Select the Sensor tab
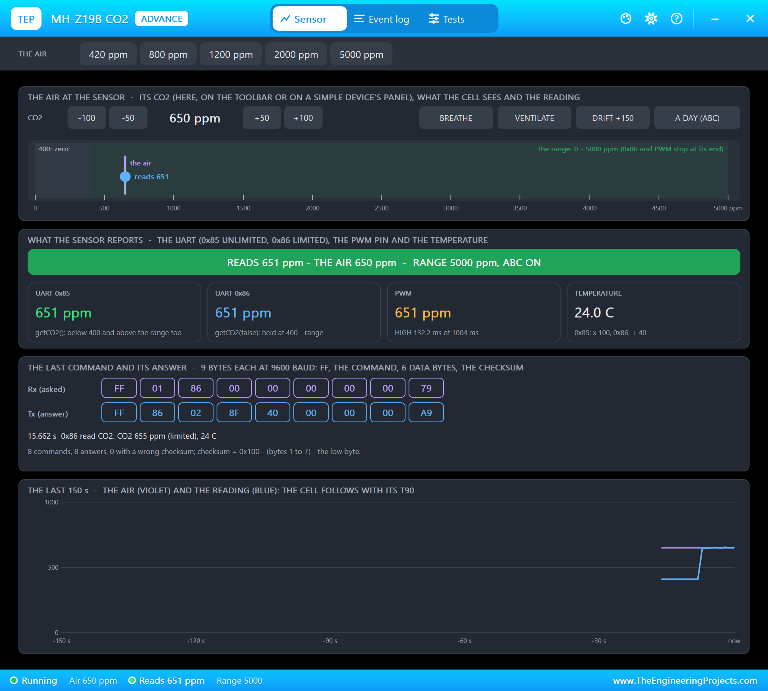768x691 pixels. (310, 19)
